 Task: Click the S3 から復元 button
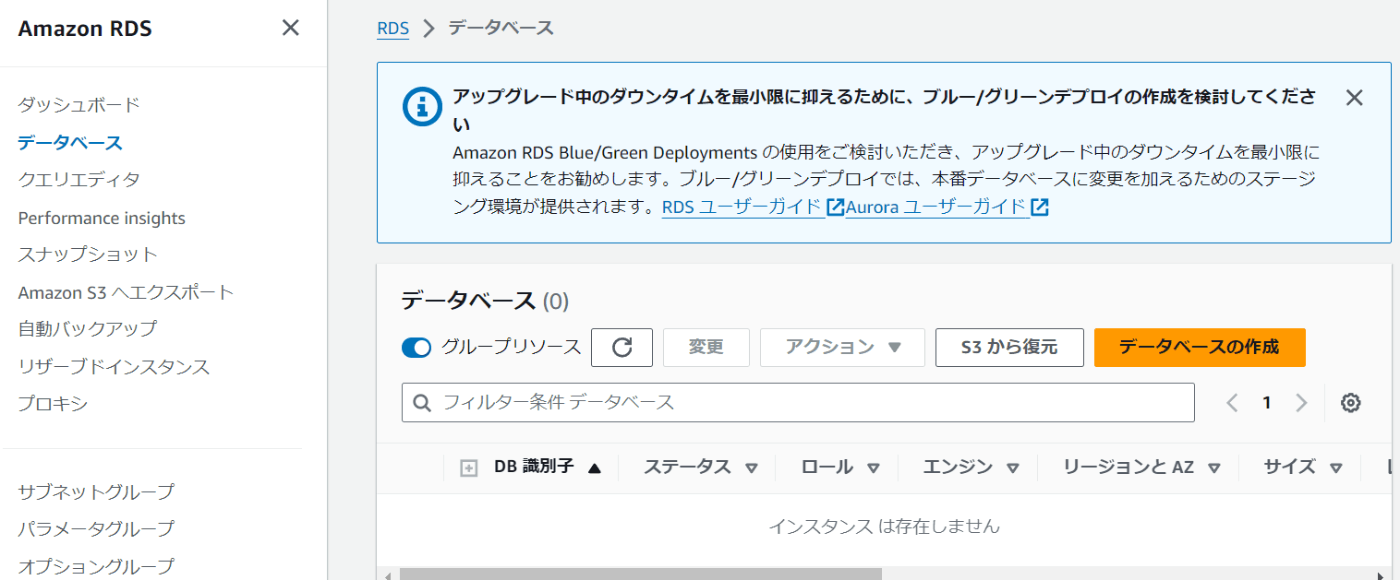(x=1009, y=347)
